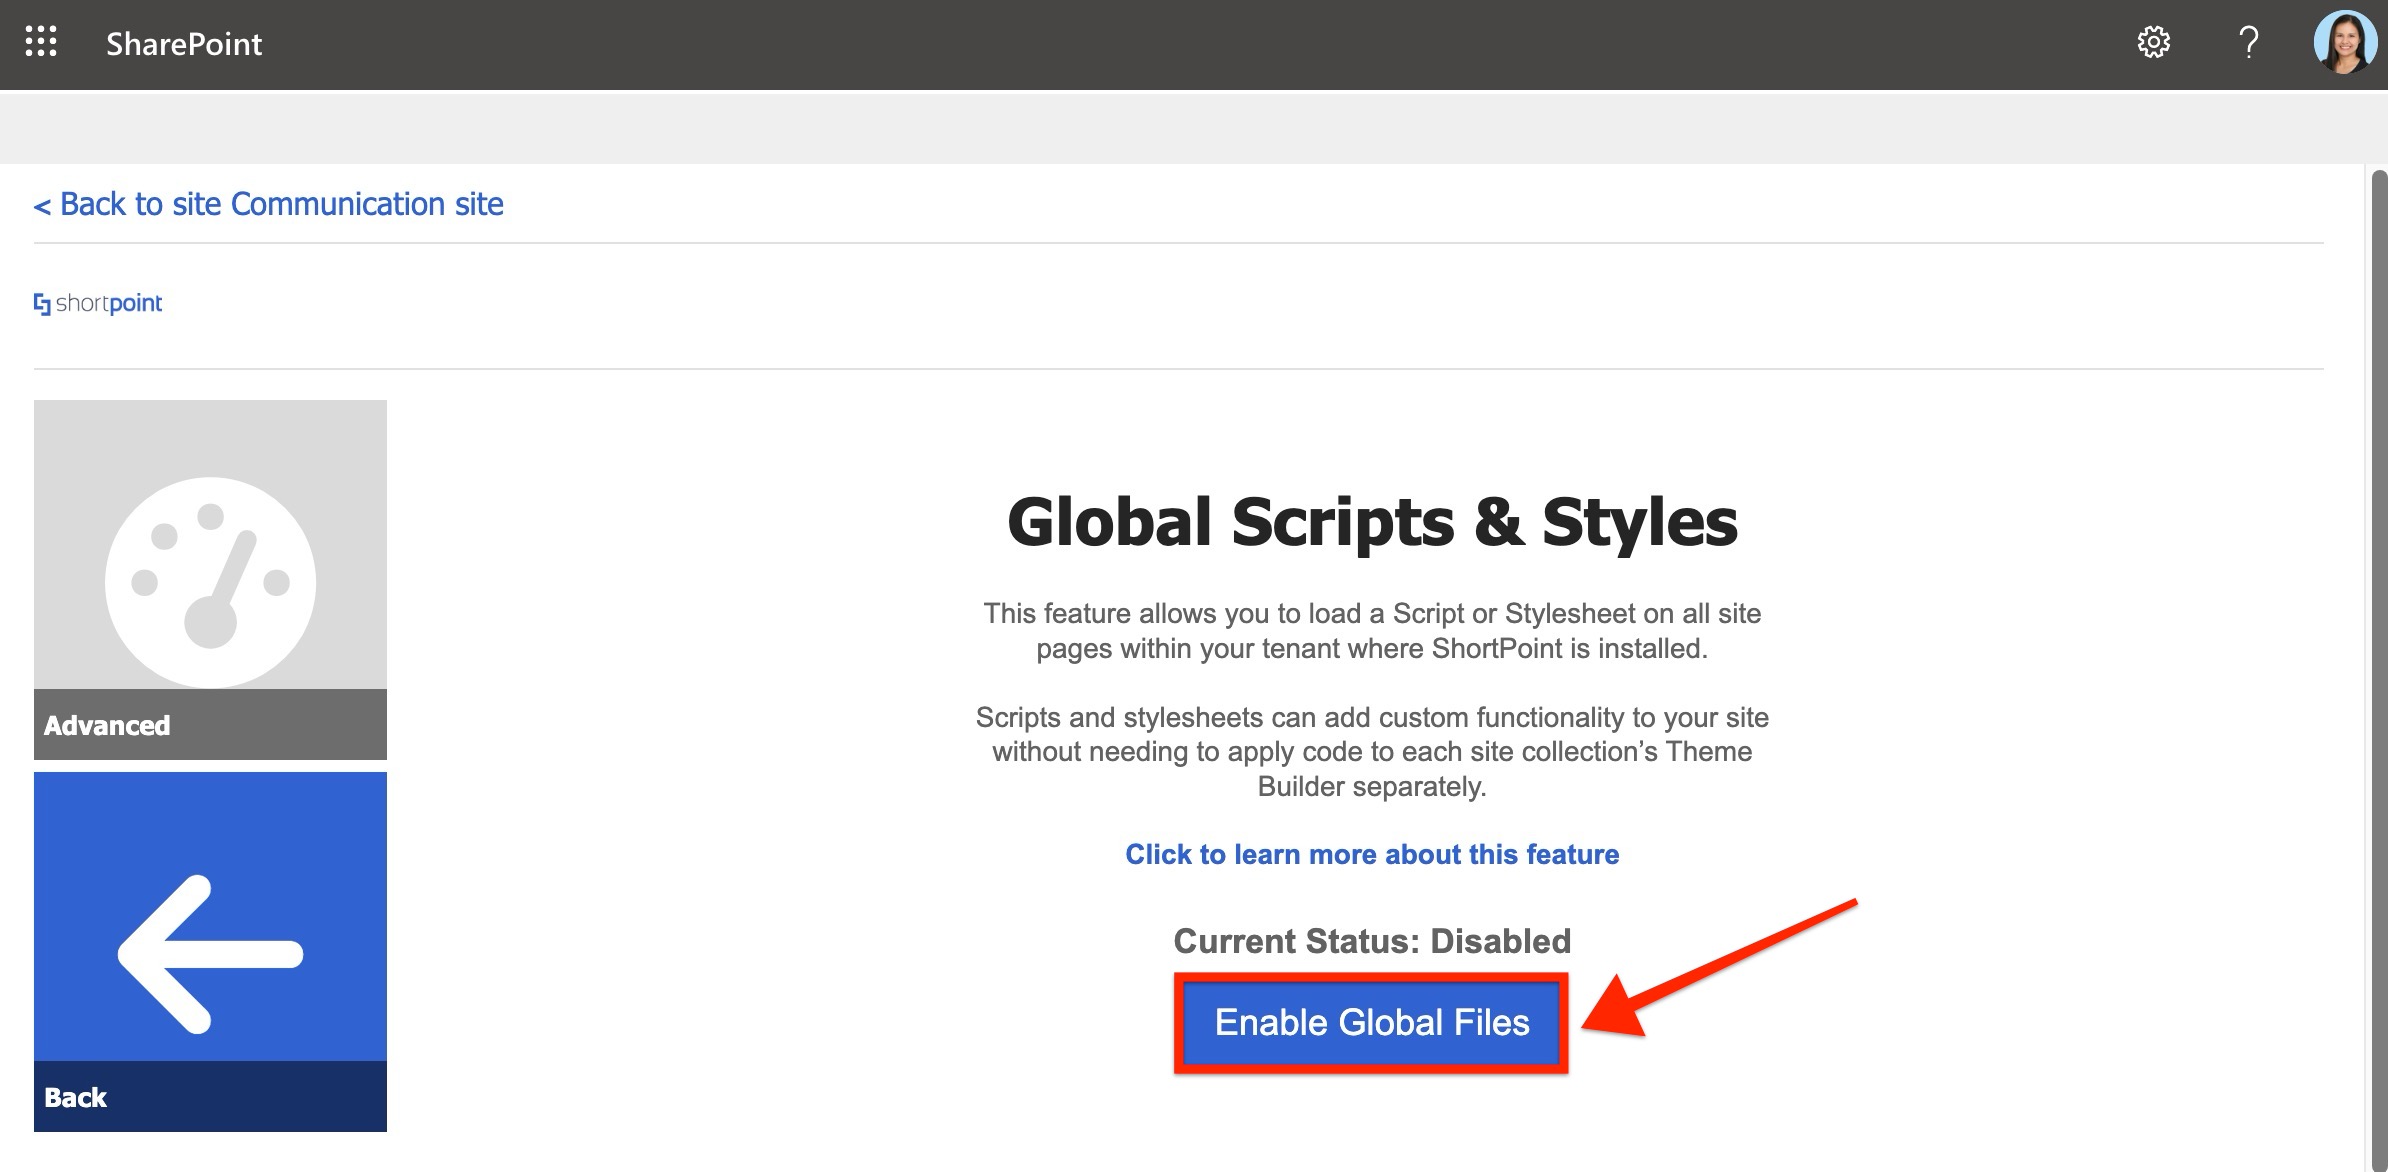Open the settings gear menu
Viewport: 2388px width, 1172px height.
[x=2153, y=42]
